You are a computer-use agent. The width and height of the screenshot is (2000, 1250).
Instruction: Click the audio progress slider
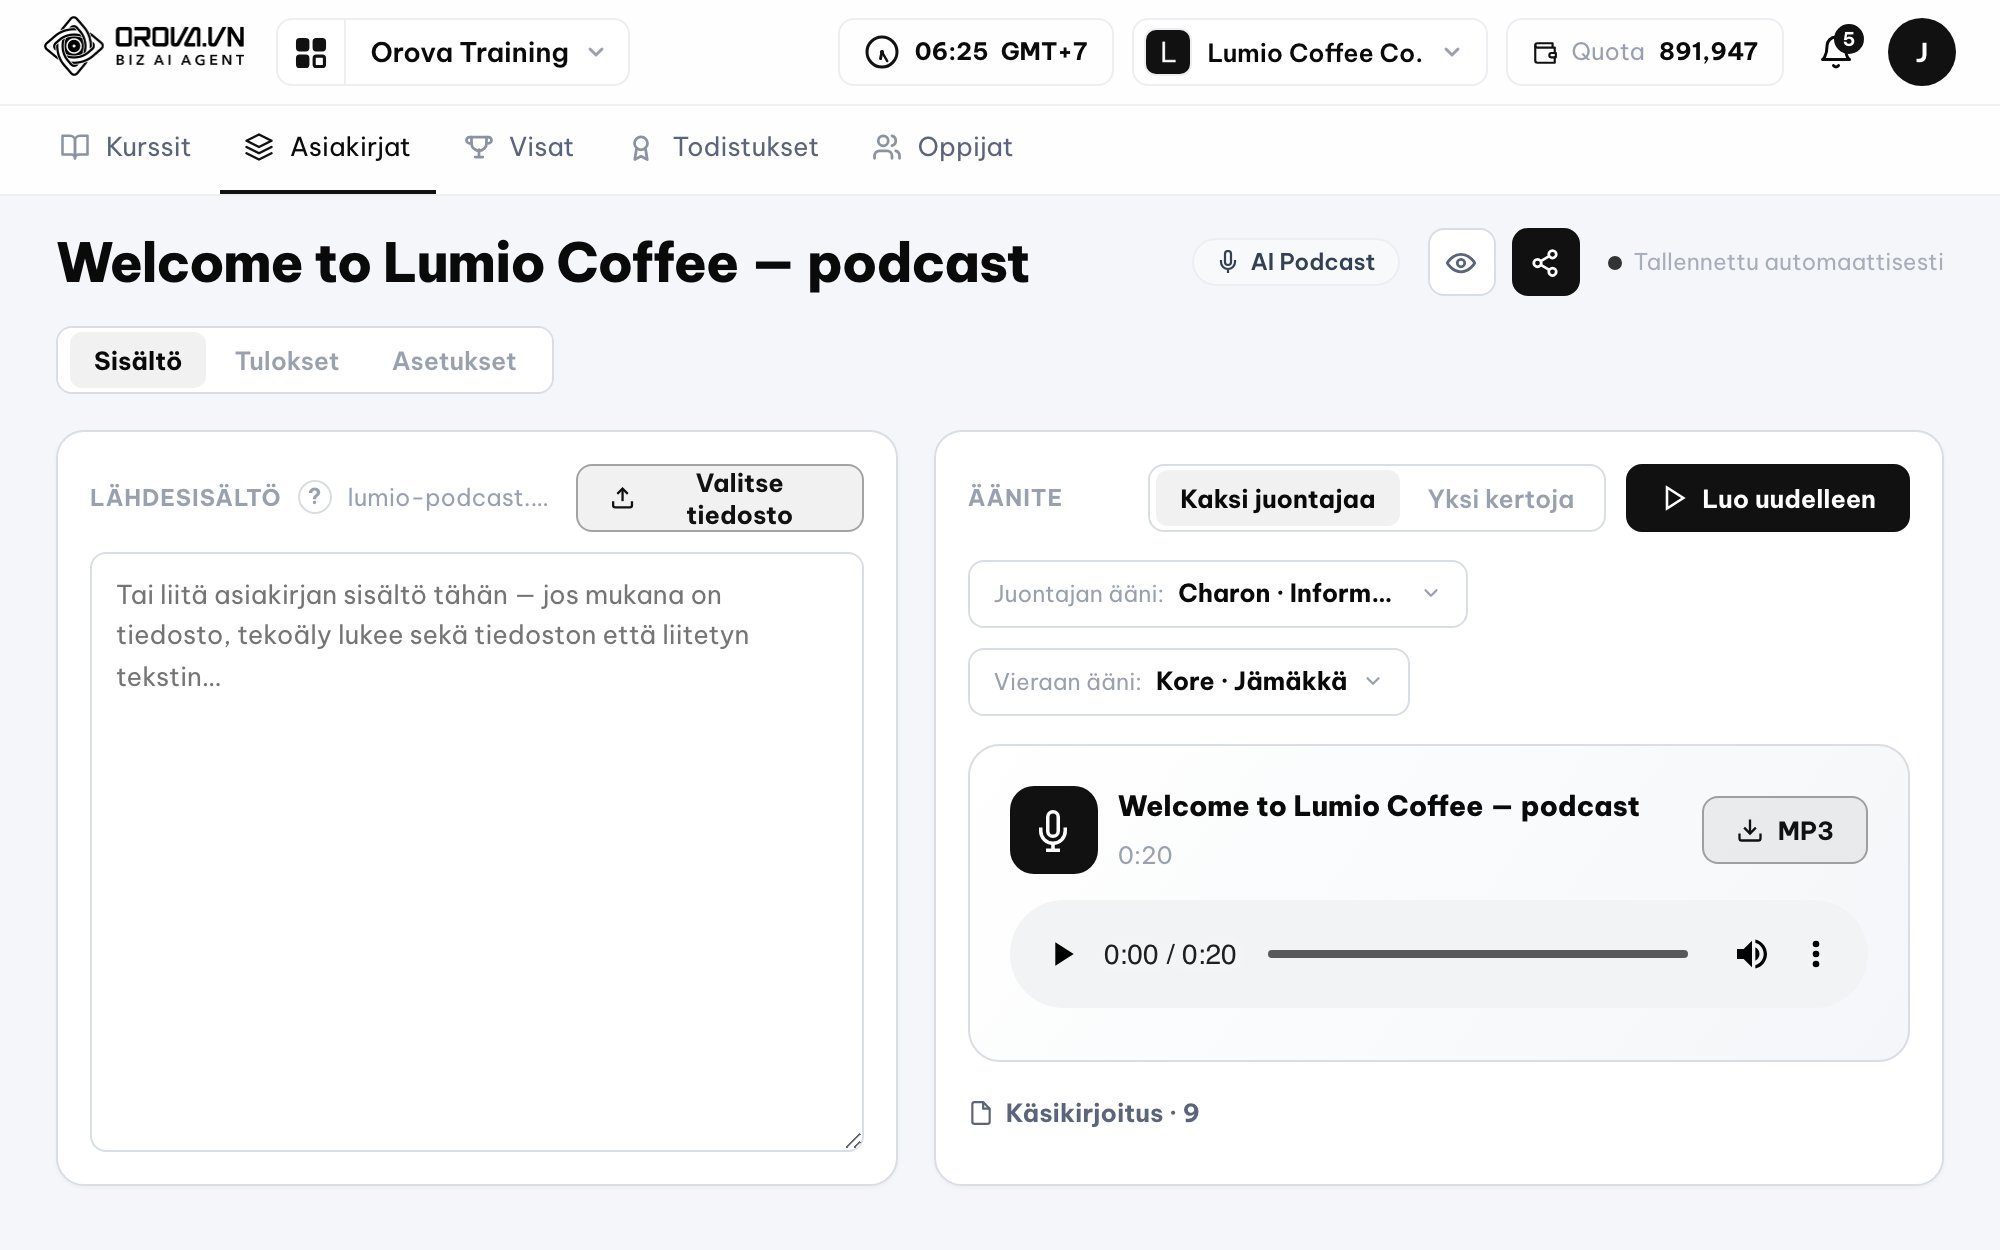point(1477,954)
